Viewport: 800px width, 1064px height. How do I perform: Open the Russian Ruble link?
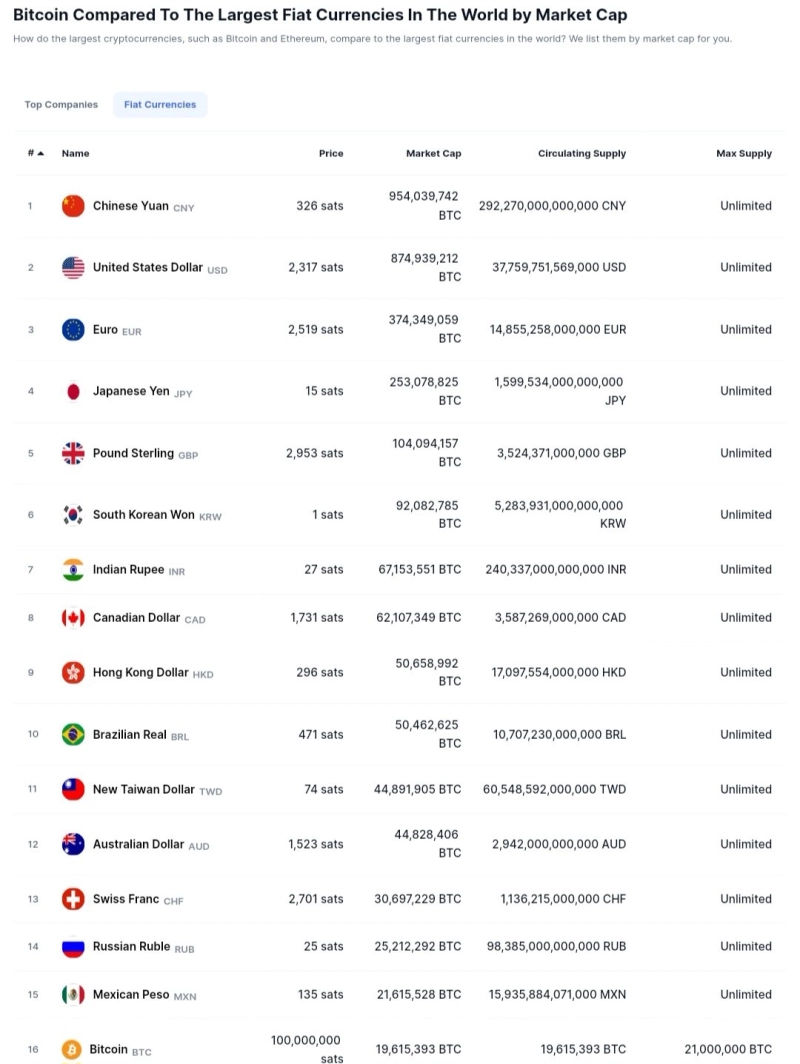(x=131, y=947)
